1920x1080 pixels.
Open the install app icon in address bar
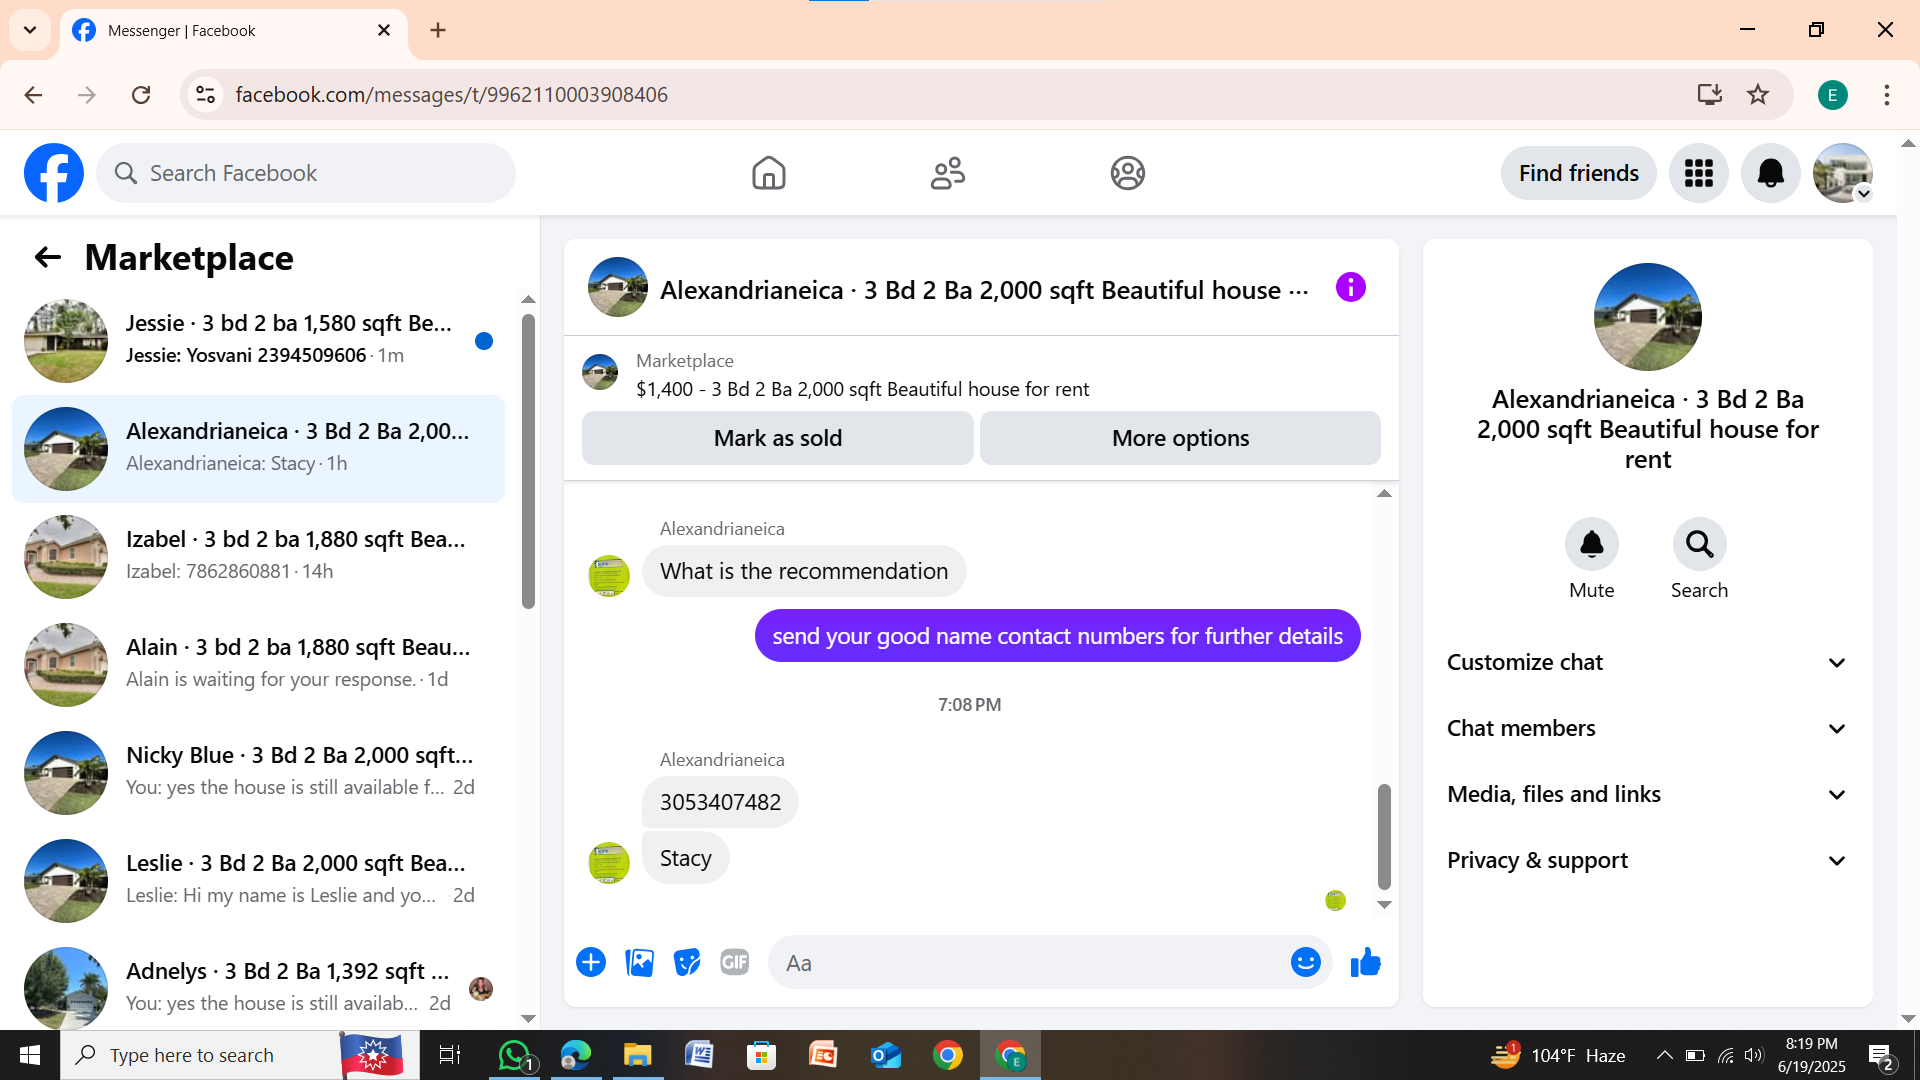tap(1710, 94)
